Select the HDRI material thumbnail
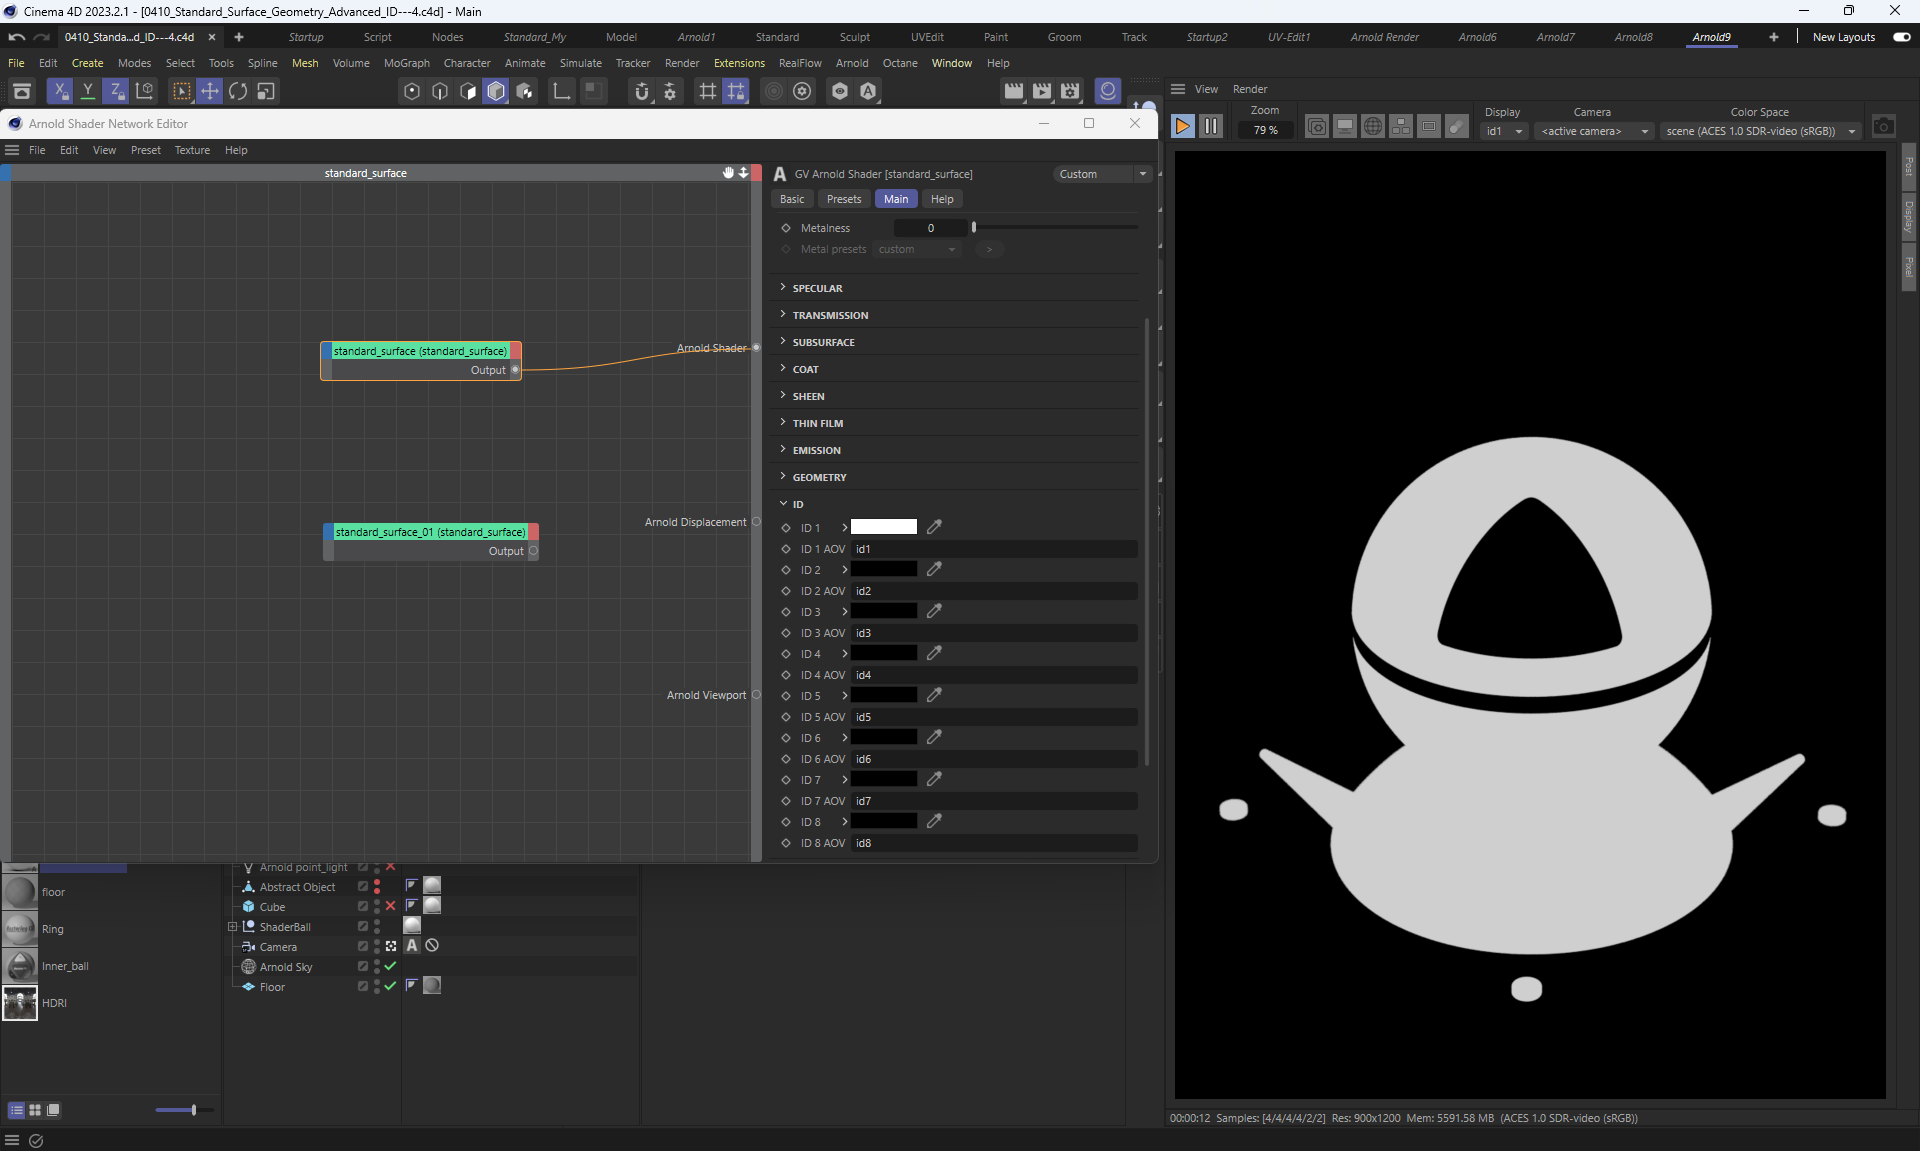Image resolution: width=1920 pixels, height=1151 pixels. (20, 1002)
